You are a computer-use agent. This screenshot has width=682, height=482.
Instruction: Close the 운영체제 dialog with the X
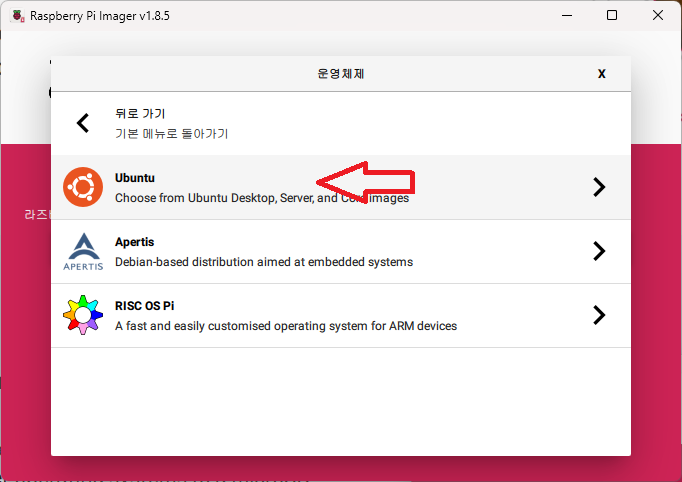602,74
